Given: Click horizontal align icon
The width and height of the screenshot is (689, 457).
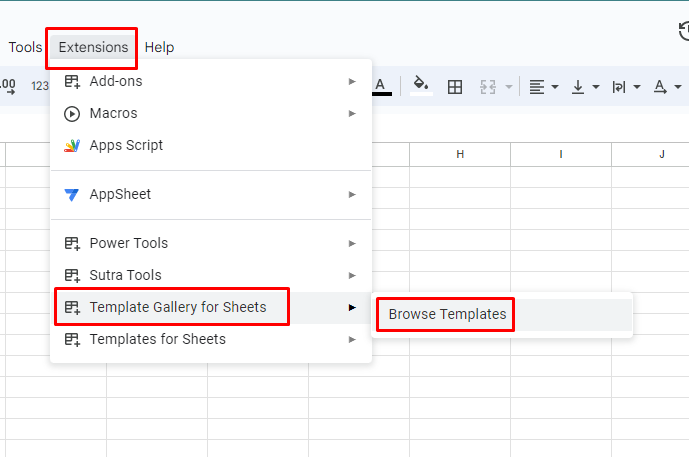Looking at the screenshot, I should point(537,87).
